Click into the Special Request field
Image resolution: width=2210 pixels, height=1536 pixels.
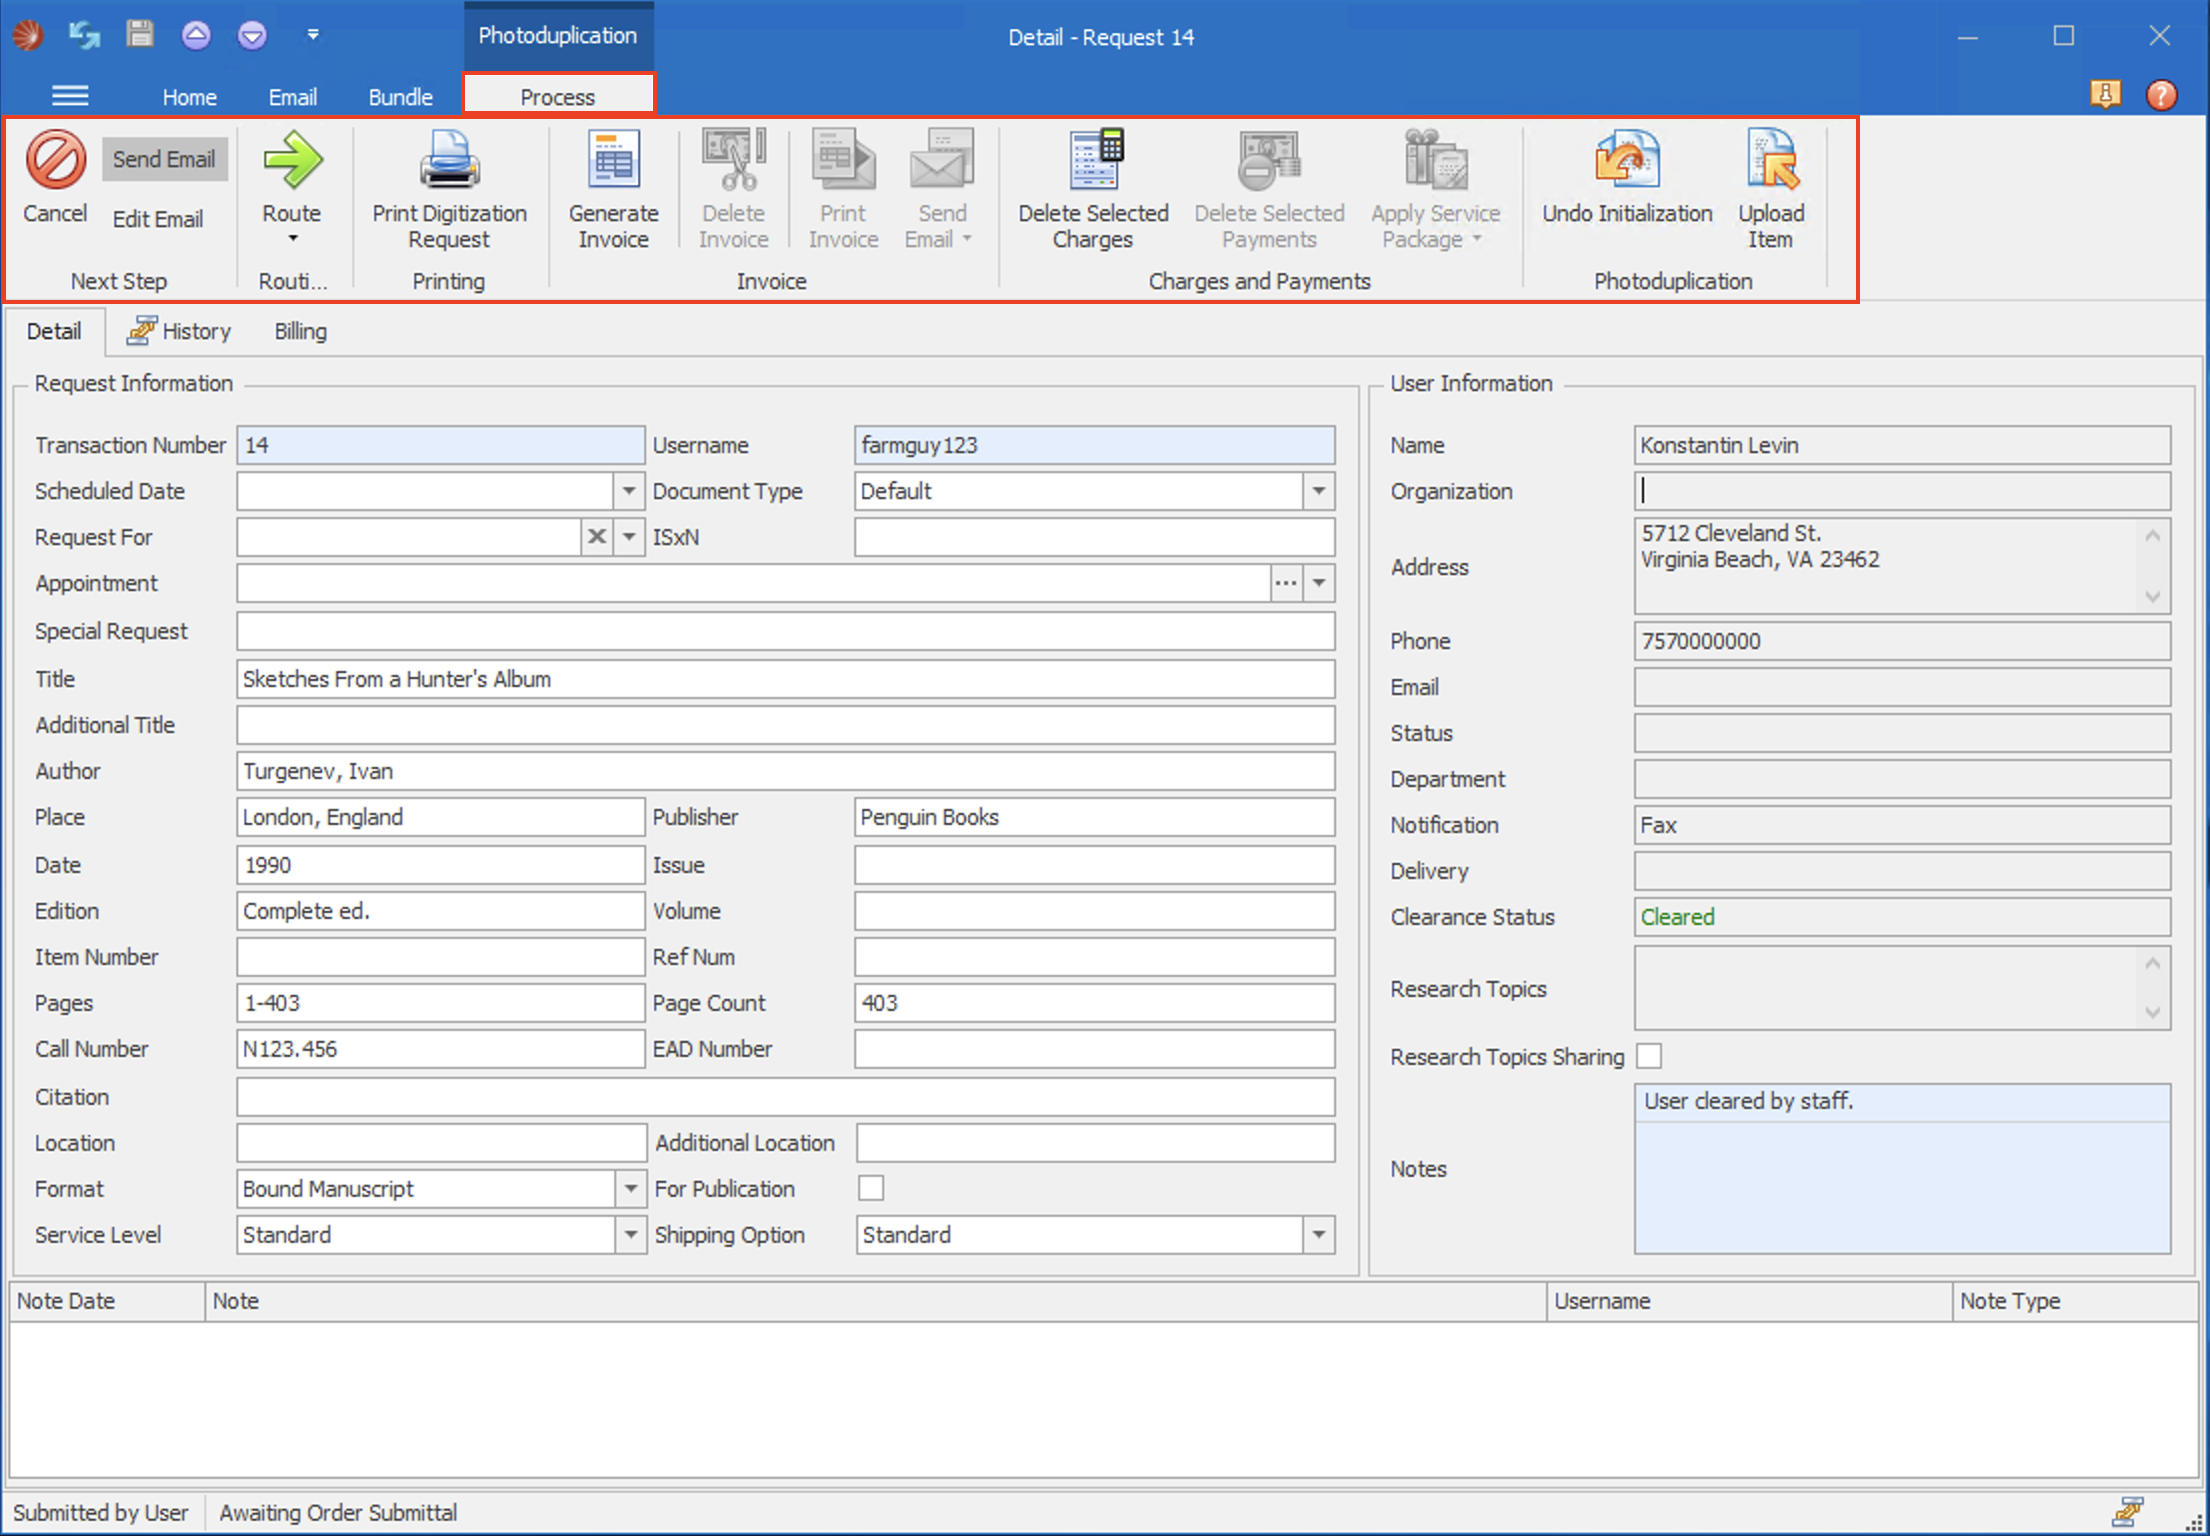click(x=785, y=631)
